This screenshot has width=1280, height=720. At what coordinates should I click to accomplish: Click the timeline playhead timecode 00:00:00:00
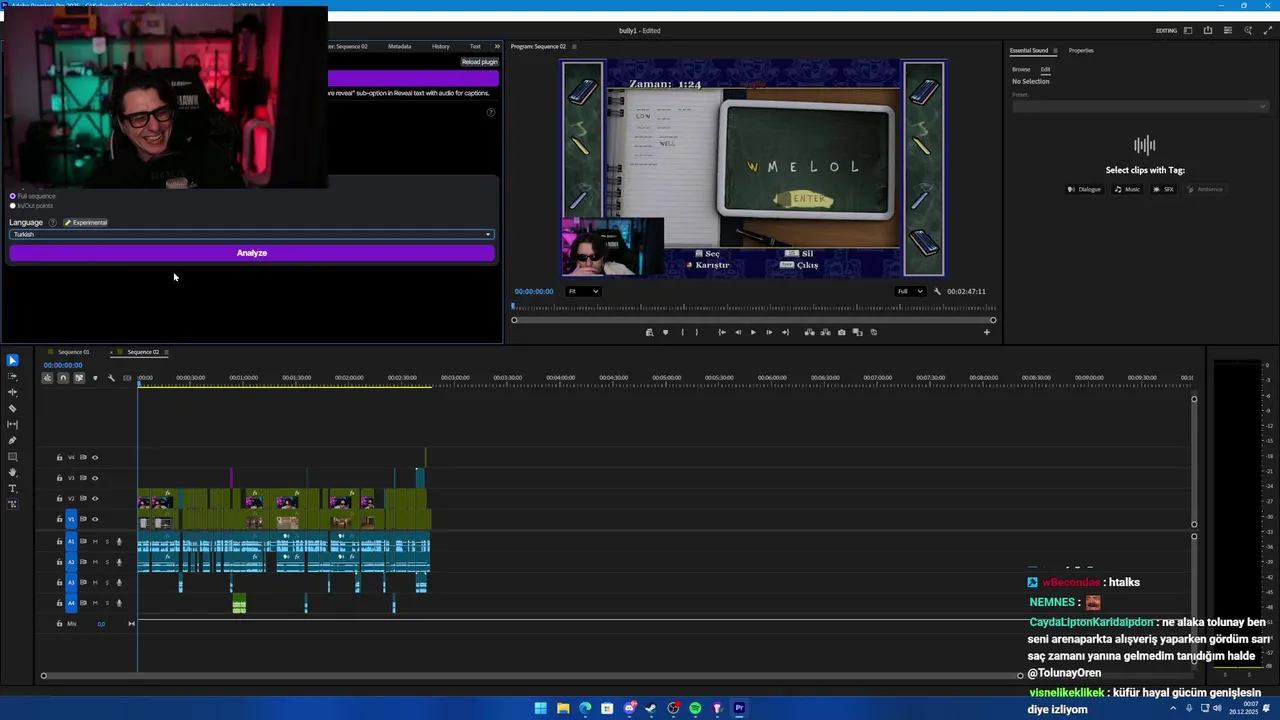point(62,365)
